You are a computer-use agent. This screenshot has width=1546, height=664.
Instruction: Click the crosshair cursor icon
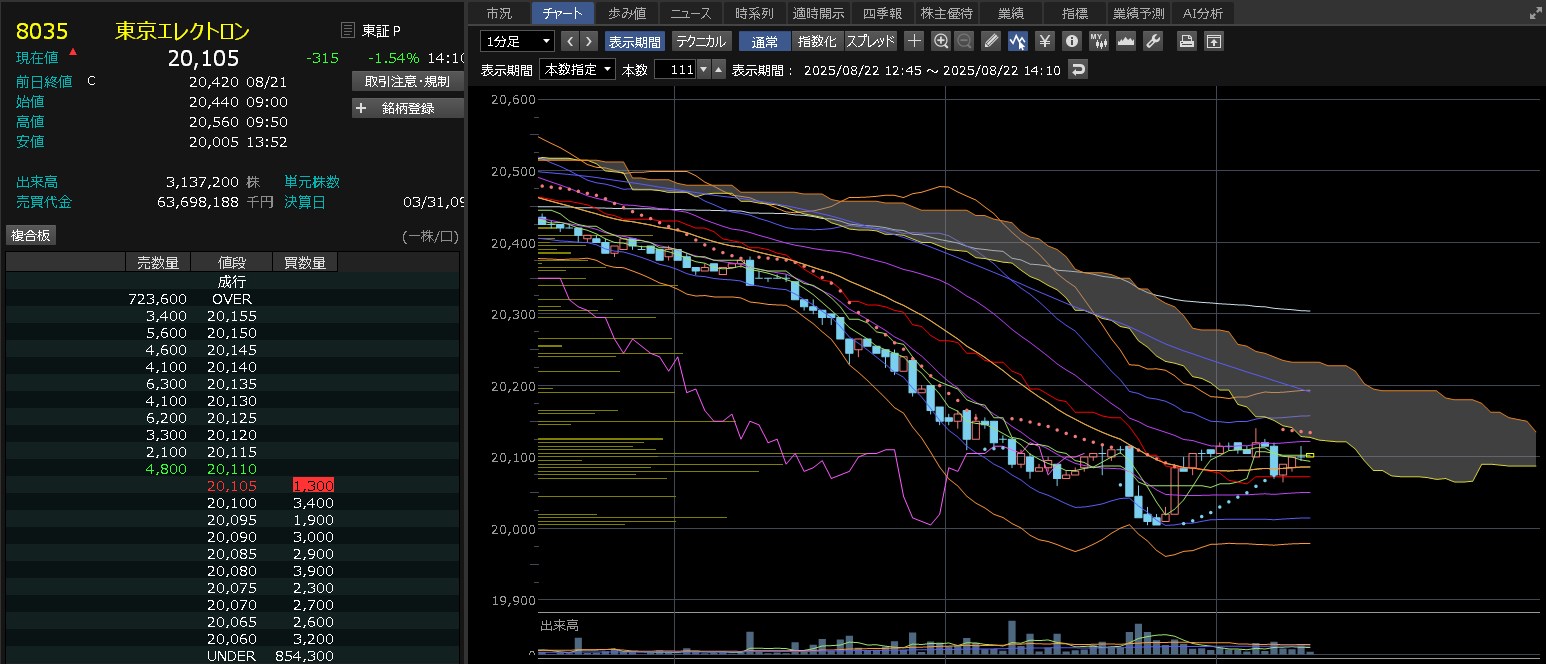click(914, 41)
